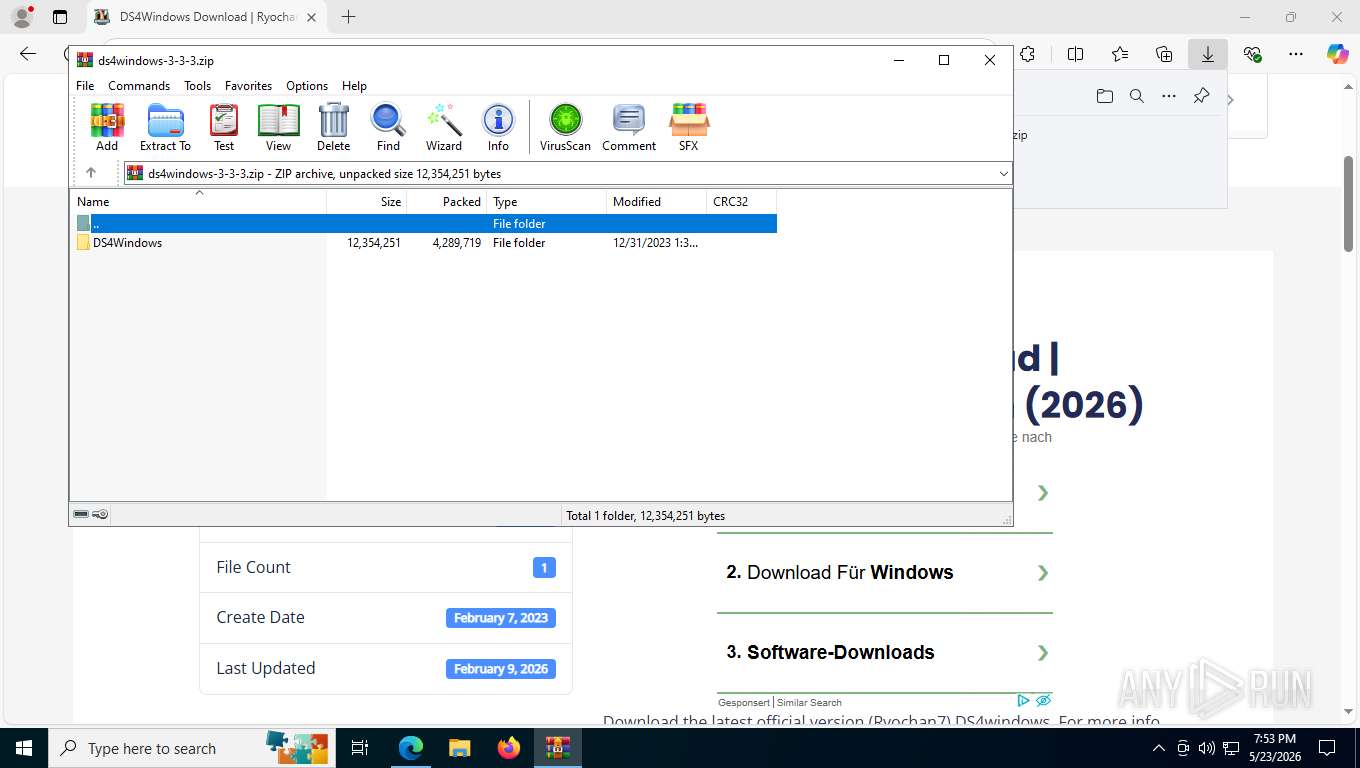The height and width of the screenshot is (768, 1360).
Task: Sort by Modified column header
Action: tap(656, 202)
